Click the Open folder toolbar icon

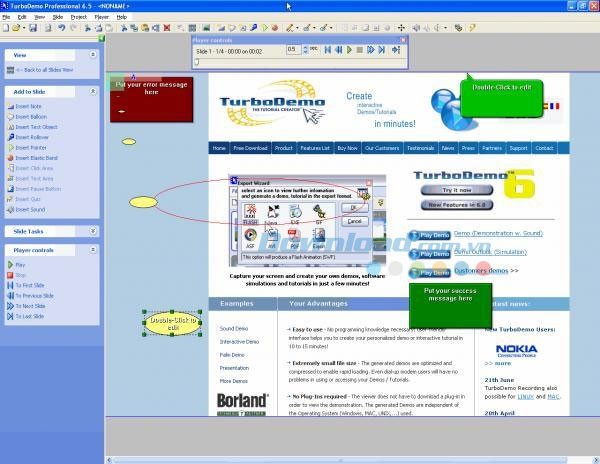coord(16,28)
